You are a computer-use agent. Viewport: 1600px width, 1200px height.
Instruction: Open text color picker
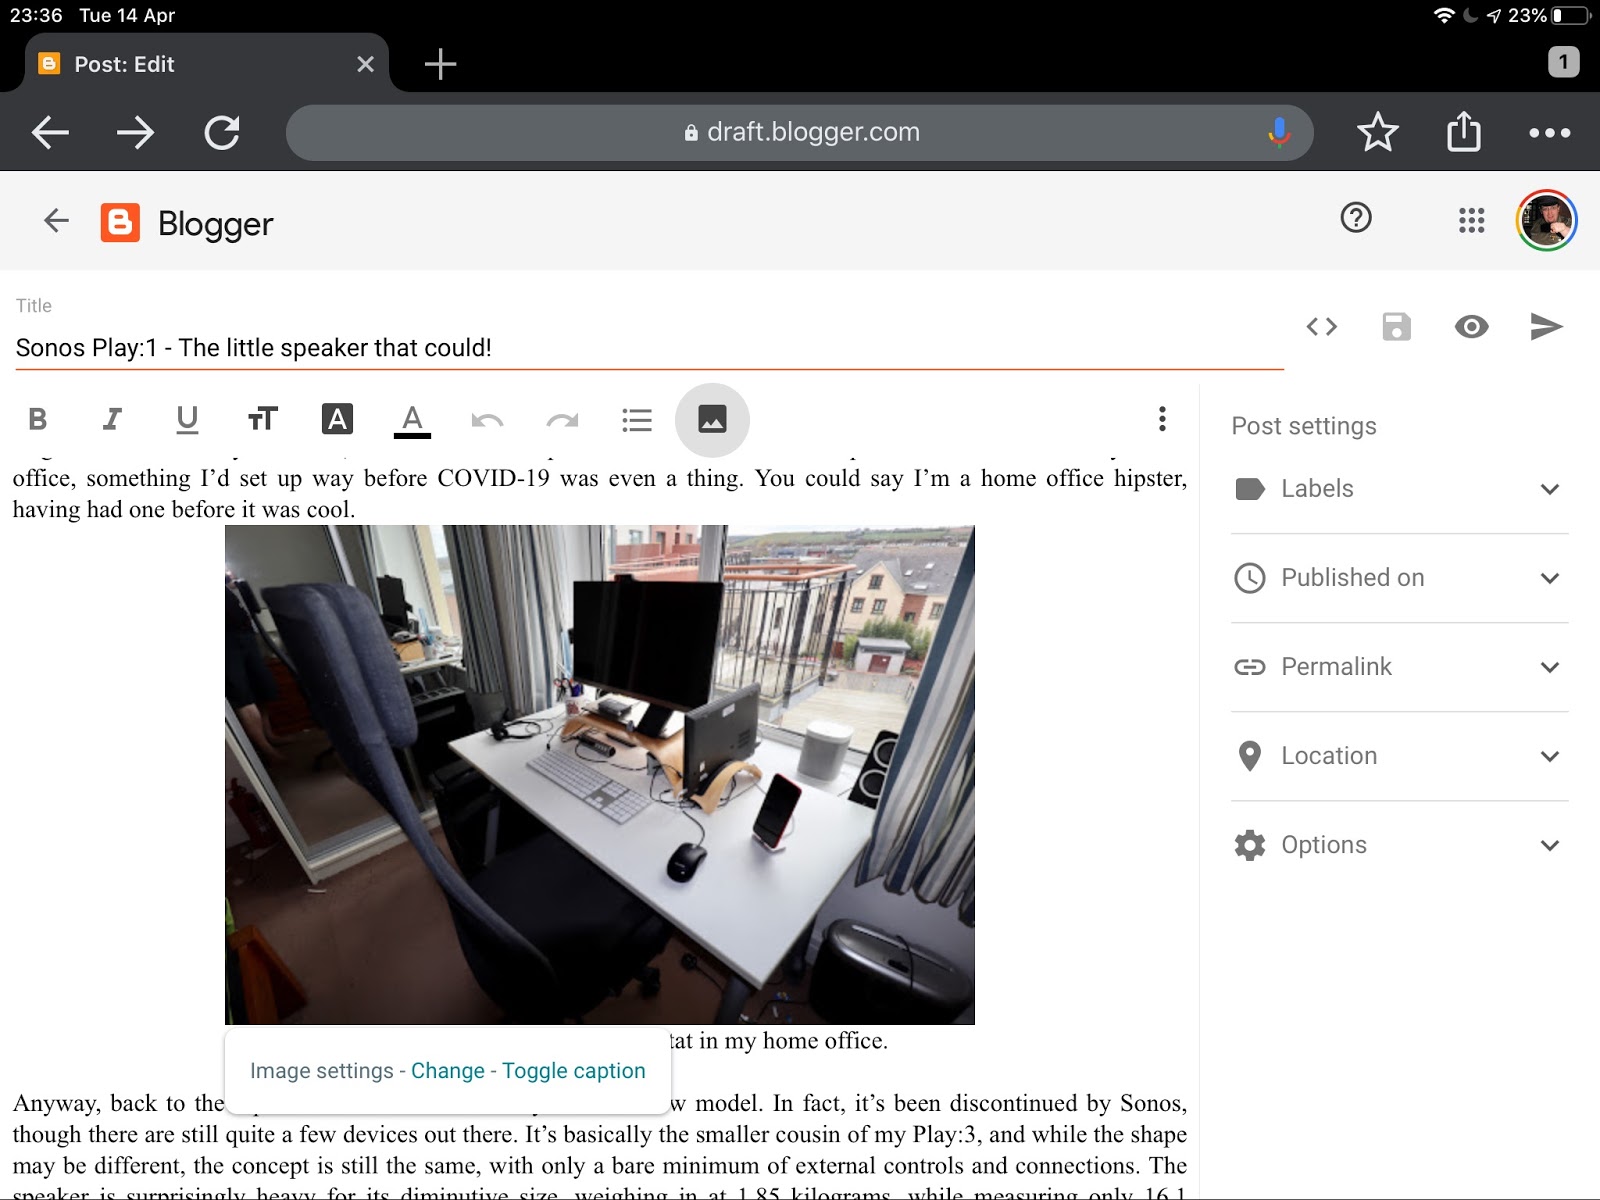pyautogui.click(x=412, y=420)
